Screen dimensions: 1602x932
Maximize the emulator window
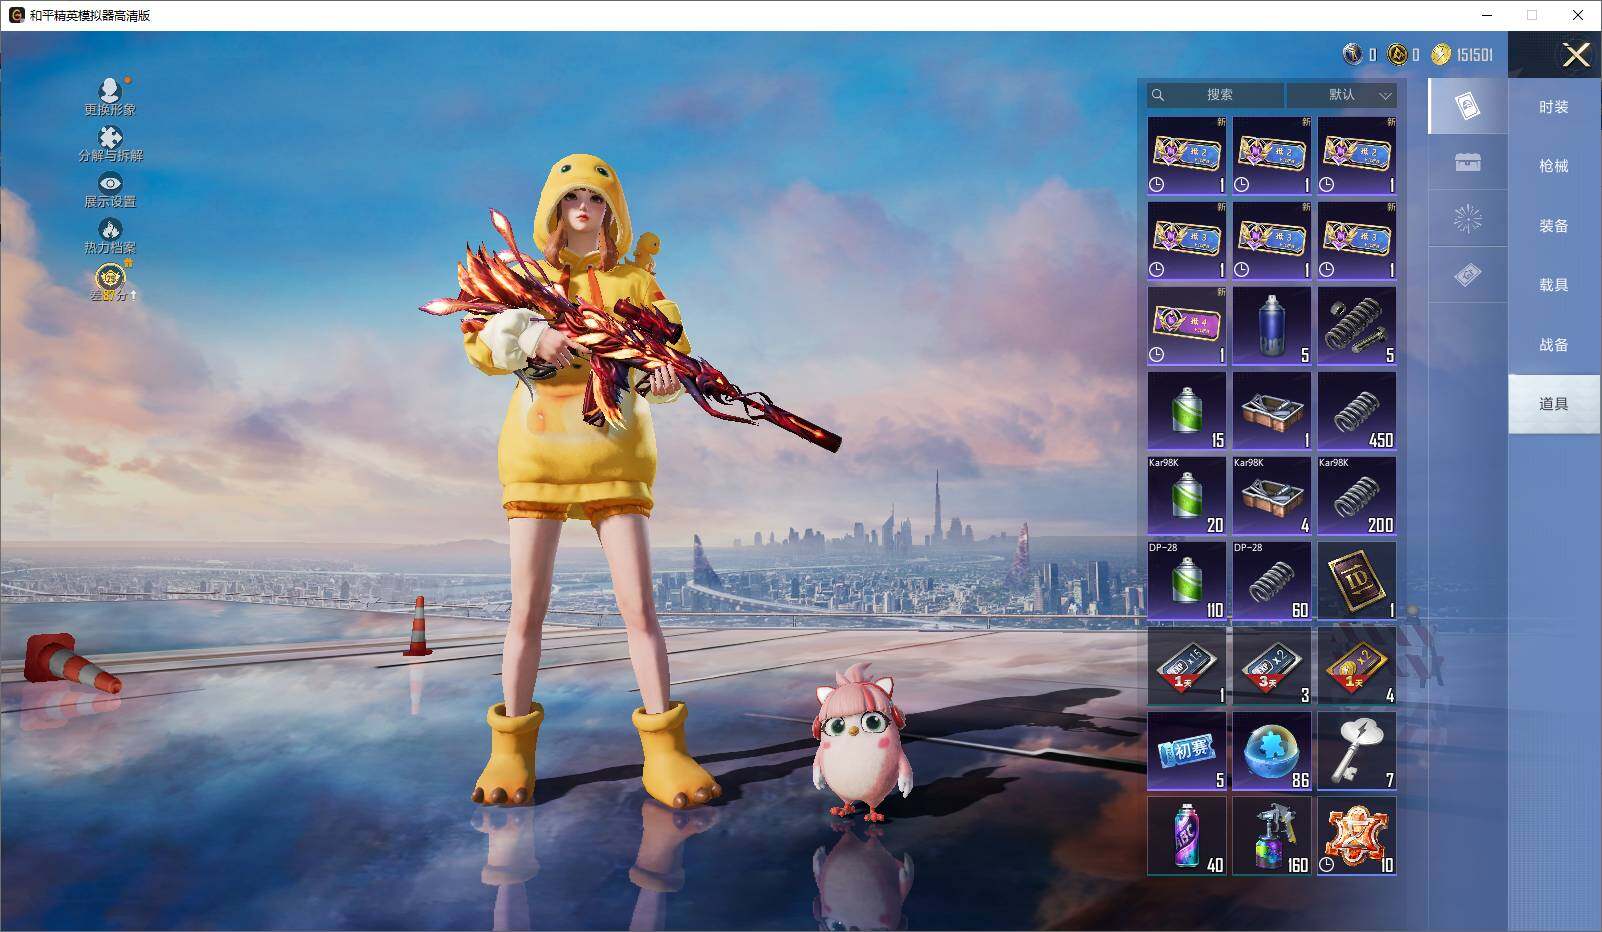(x=1532, y=15)
